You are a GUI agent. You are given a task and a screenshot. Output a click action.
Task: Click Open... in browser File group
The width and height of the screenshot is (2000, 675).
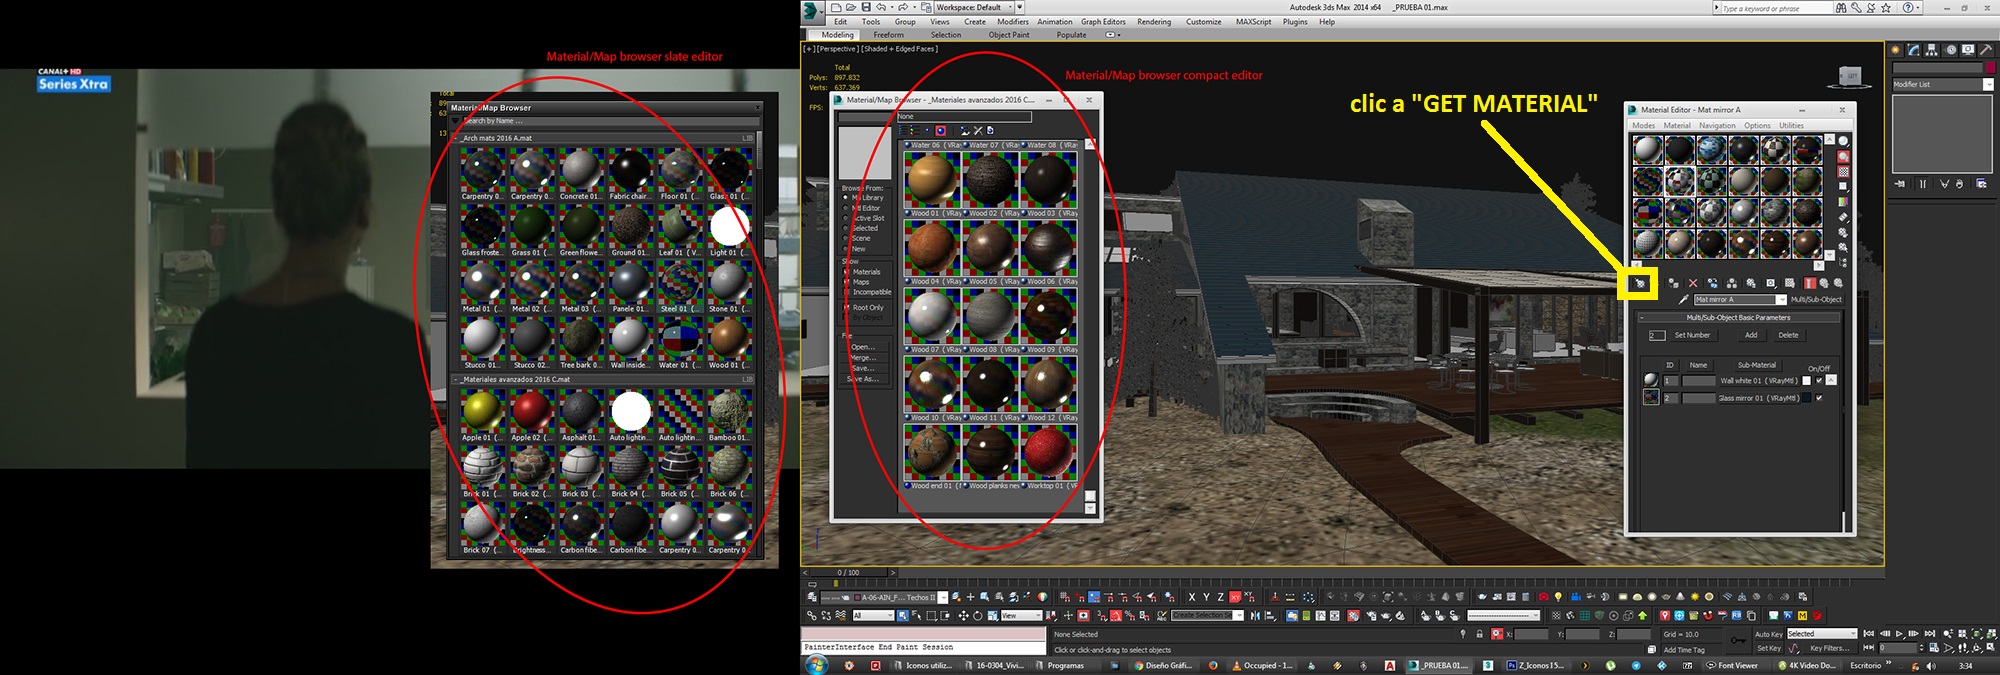click(x=863, y=347)
